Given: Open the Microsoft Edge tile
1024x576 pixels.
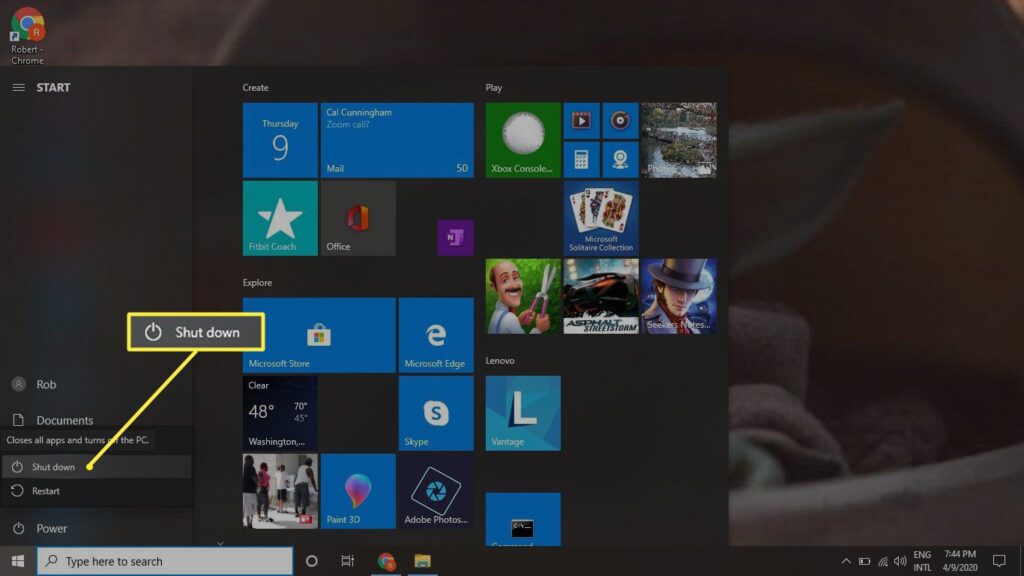Looking at the screenshot, I should (x=436, y=335).
